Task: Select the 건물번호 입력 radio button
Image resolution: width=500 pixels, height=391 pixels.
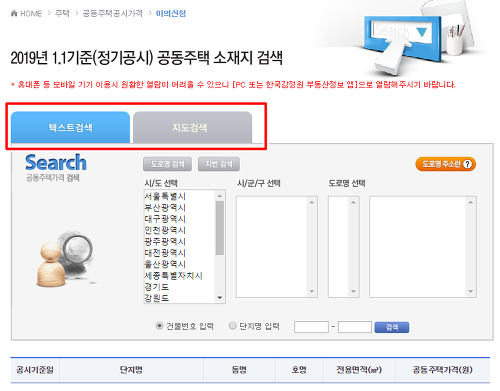Action: [x=160, y=326]
